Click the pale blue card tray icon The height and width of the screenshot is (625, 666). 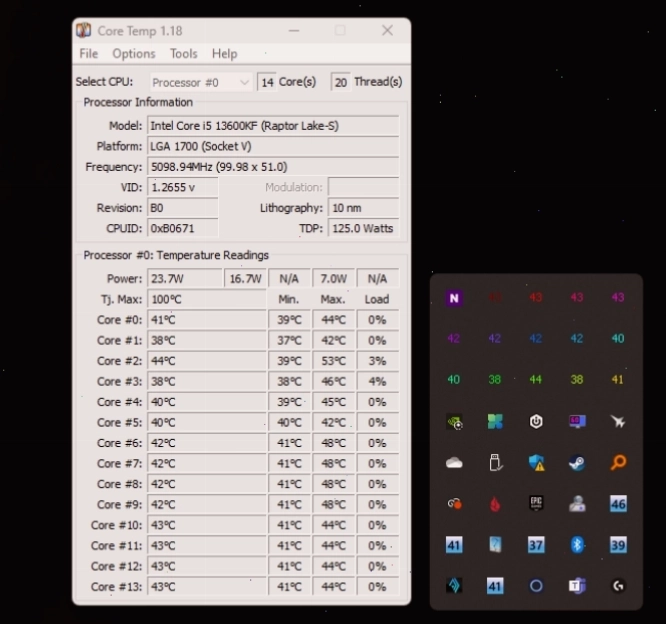pyautogui.click(x=495, y=545)
